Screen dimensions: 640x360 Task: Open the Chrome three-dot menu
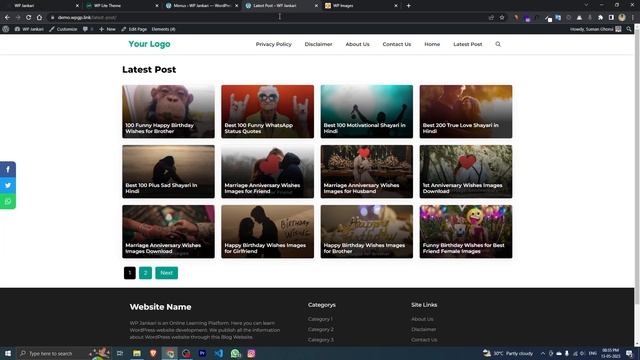633,18
